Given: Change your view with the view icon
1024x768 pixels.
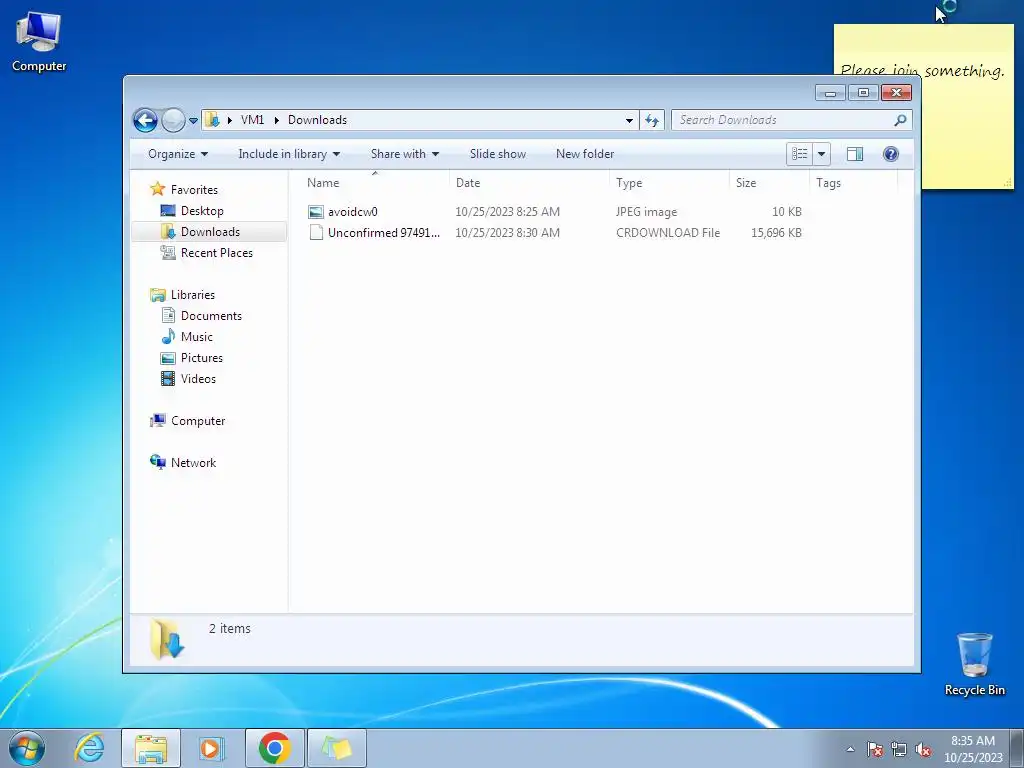Looking at the screenshot, I should 799,154.
